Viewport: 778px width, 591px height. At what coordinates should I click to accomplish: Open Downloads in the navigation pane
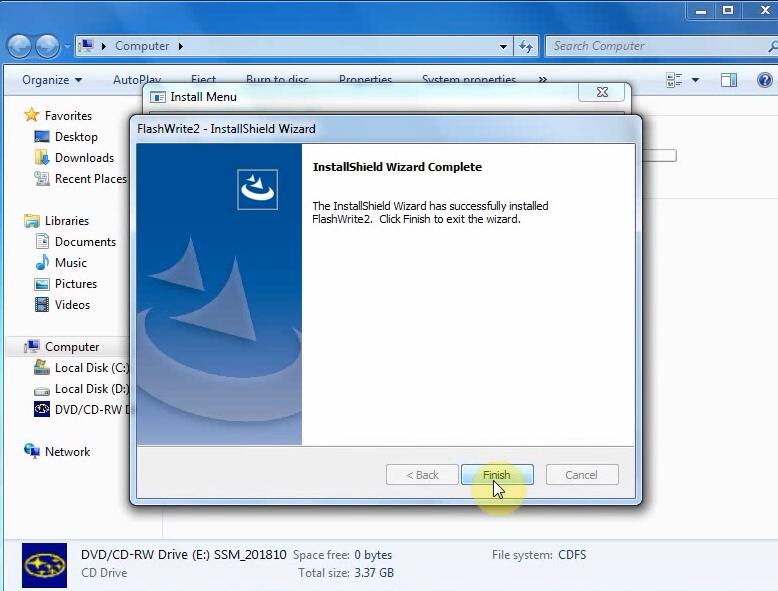[84, 158]
